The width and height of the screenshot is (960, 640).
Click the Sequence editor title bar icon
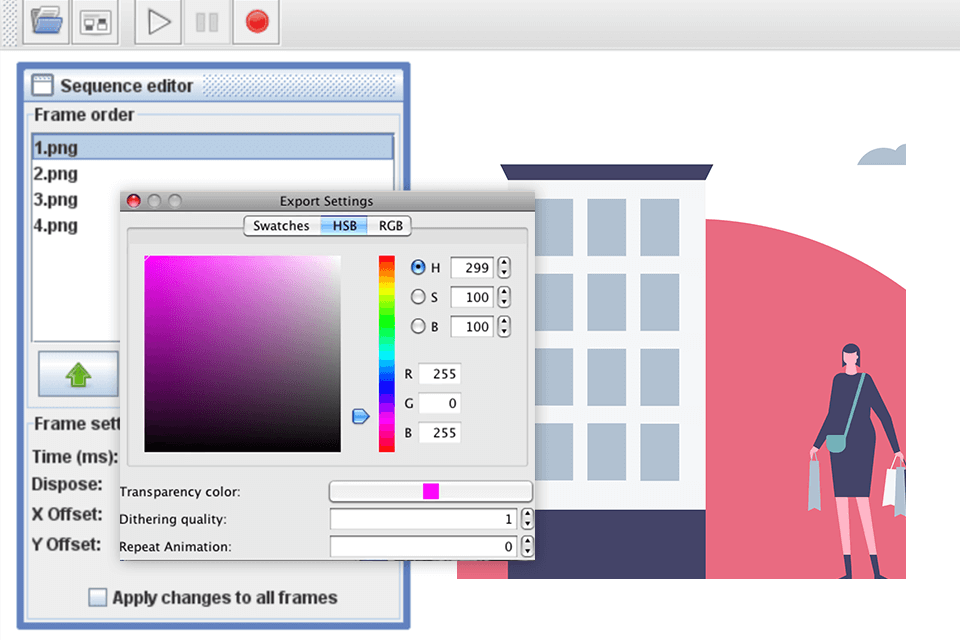pyautogui.click(x=41, y=85)
